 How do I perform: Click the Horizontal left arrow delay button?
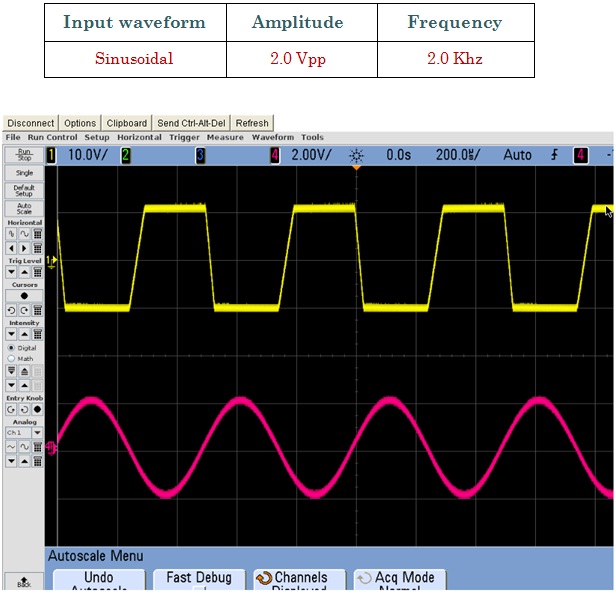(x=11, y=248)
